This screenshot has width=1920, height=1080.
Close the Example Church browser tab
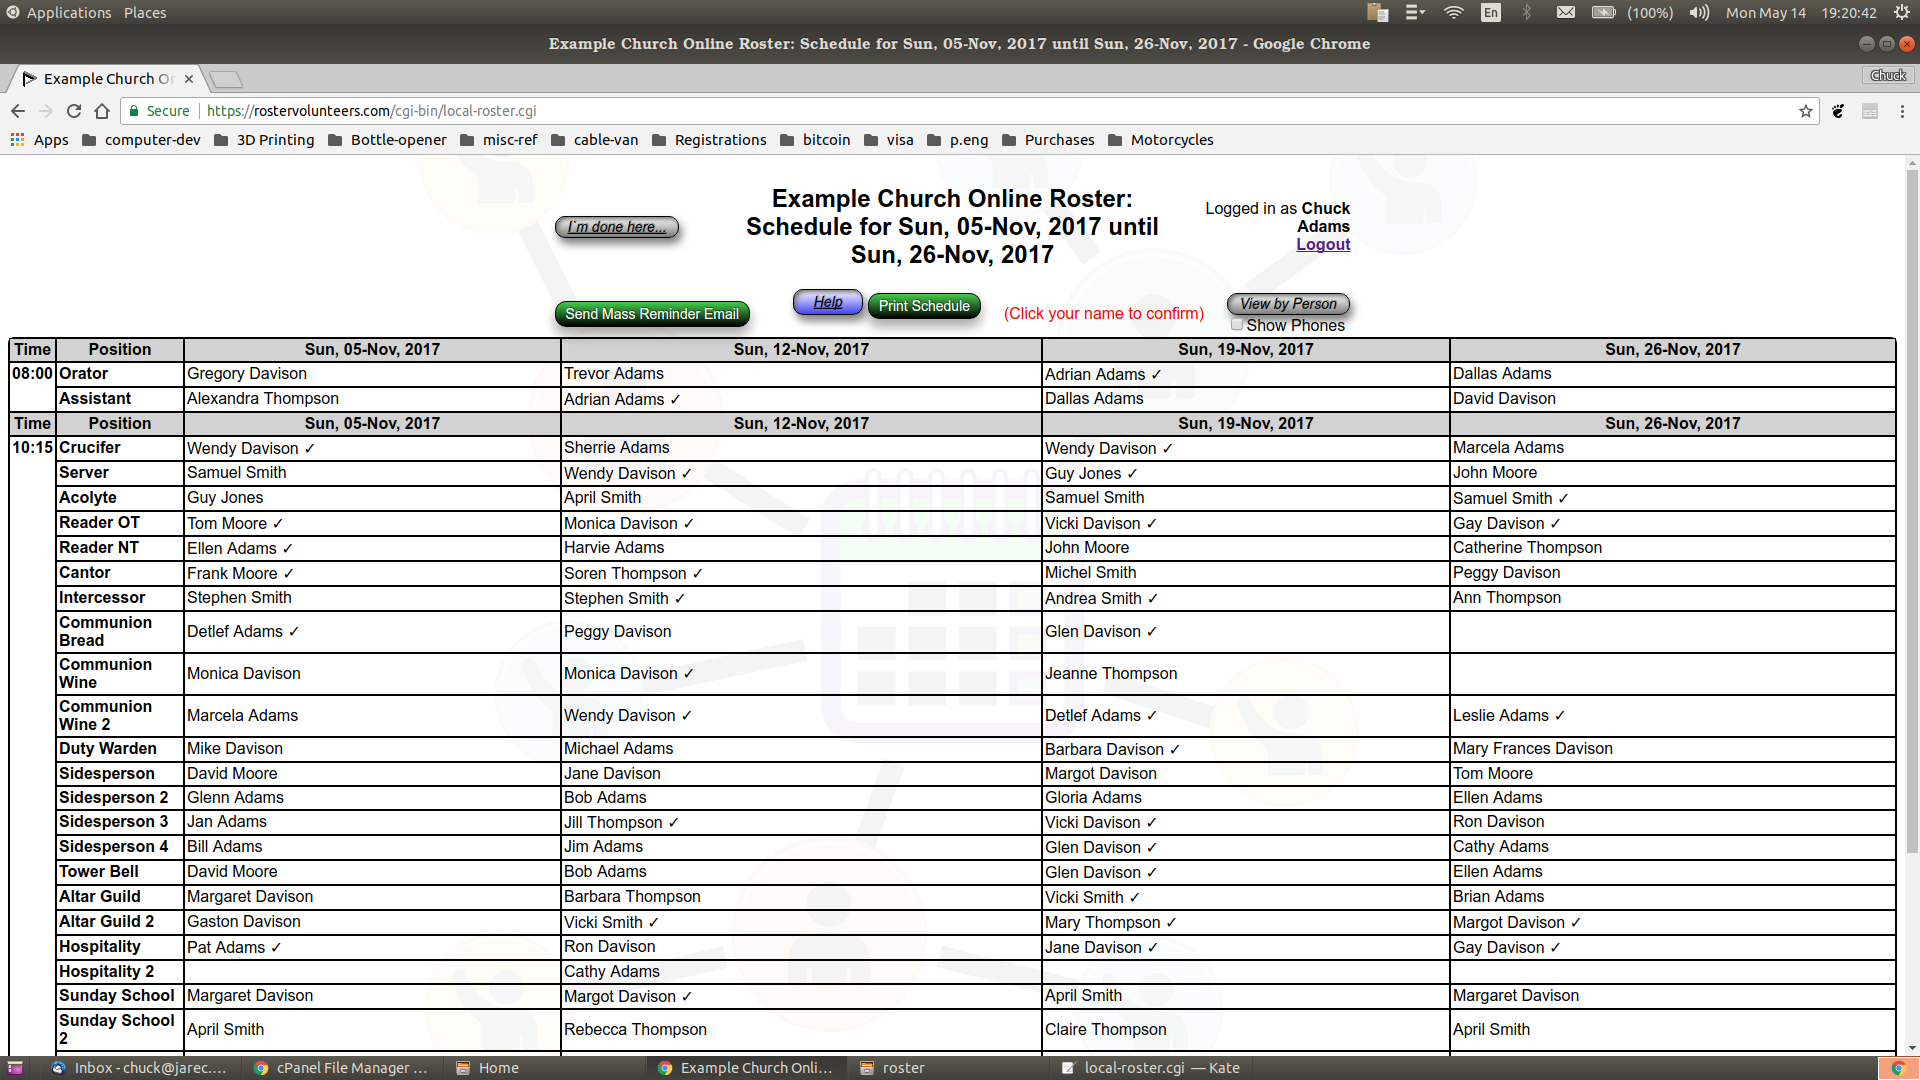point(189,79)
